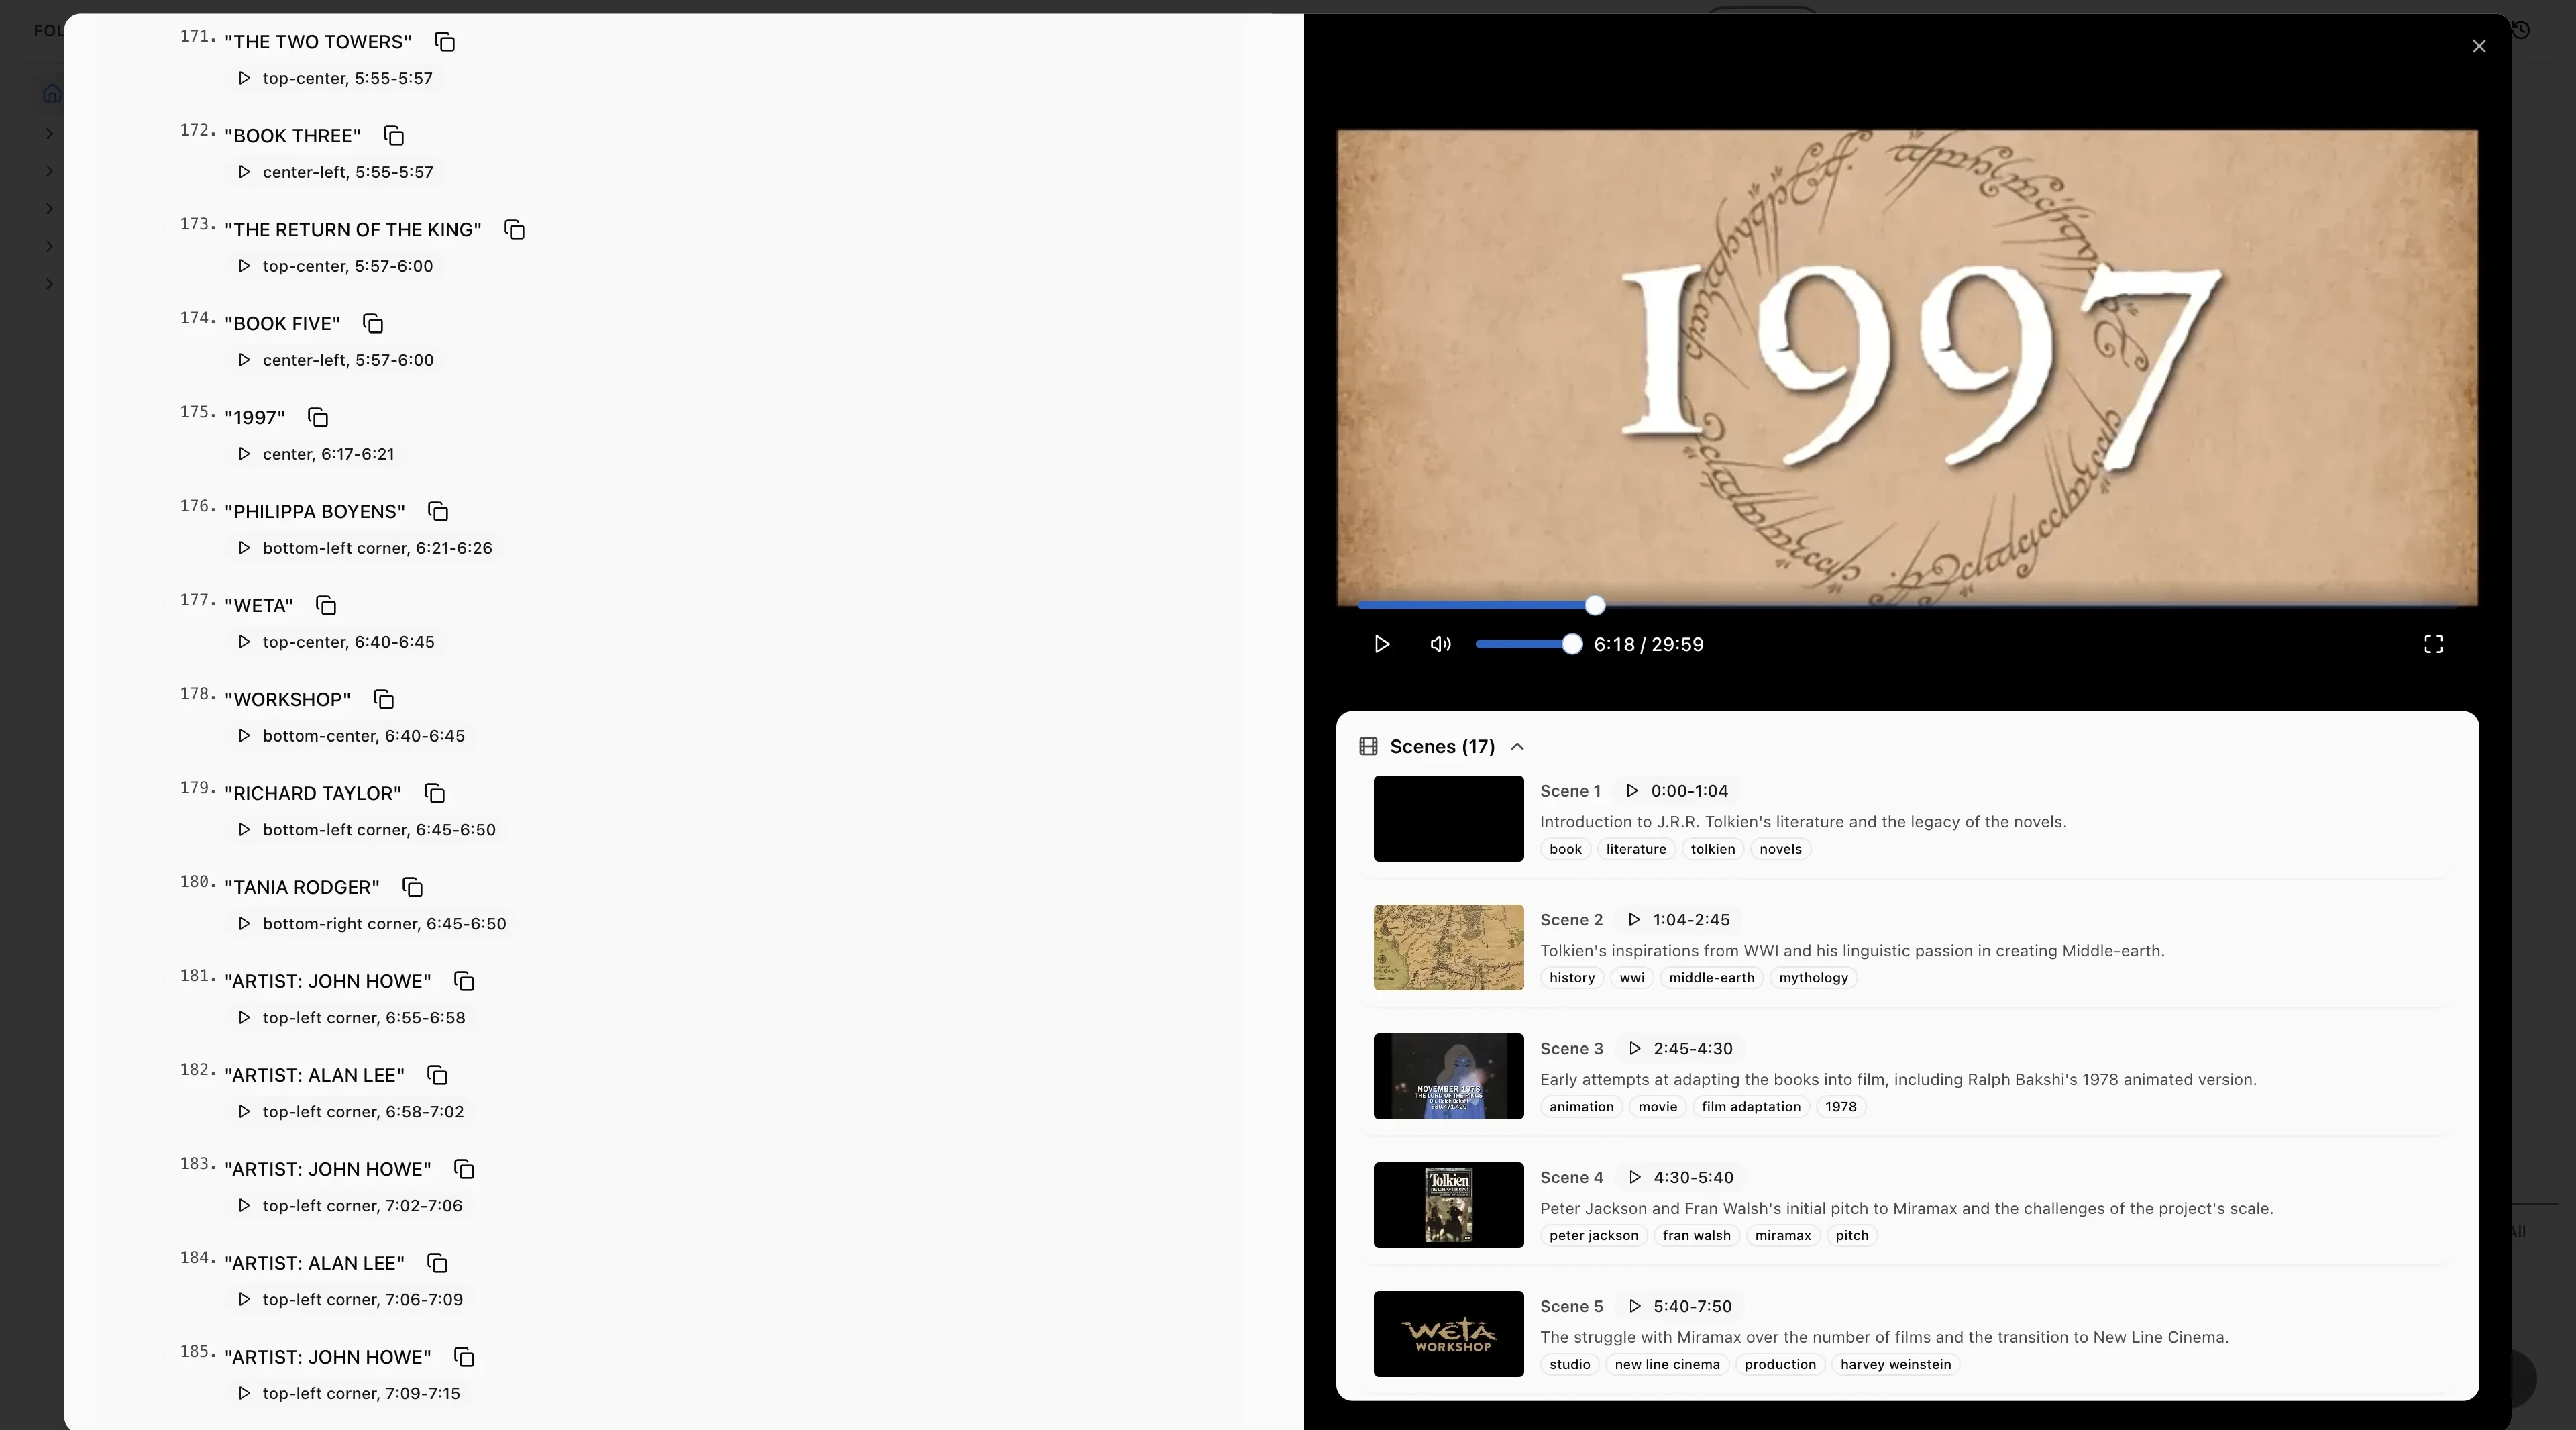Copy the "TANIA RODGER" detected text
The width and height of the screenshot is (2576, 1430).
(413, 888)
